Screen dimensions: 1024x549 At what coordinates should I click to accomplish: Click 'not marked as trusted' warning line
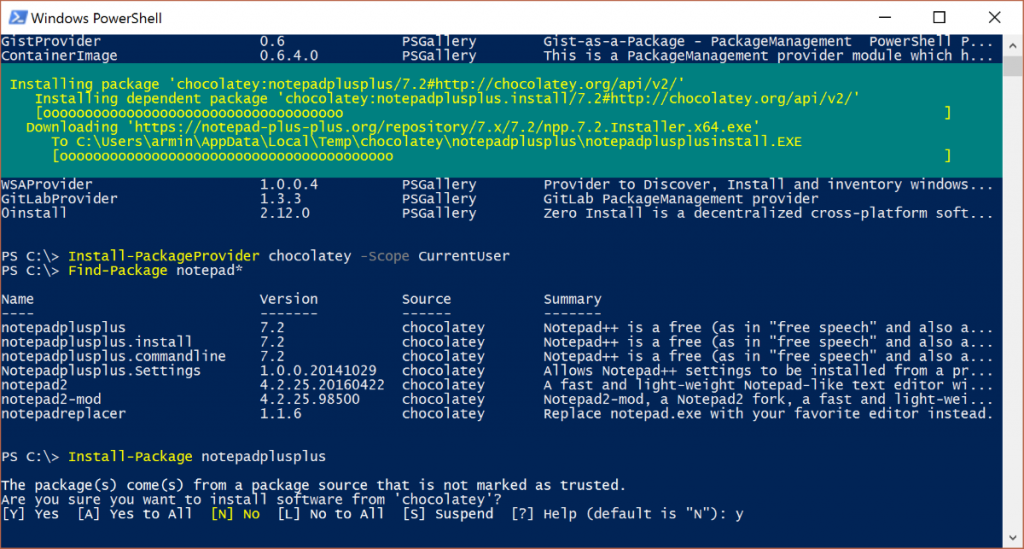pos(313,485)
